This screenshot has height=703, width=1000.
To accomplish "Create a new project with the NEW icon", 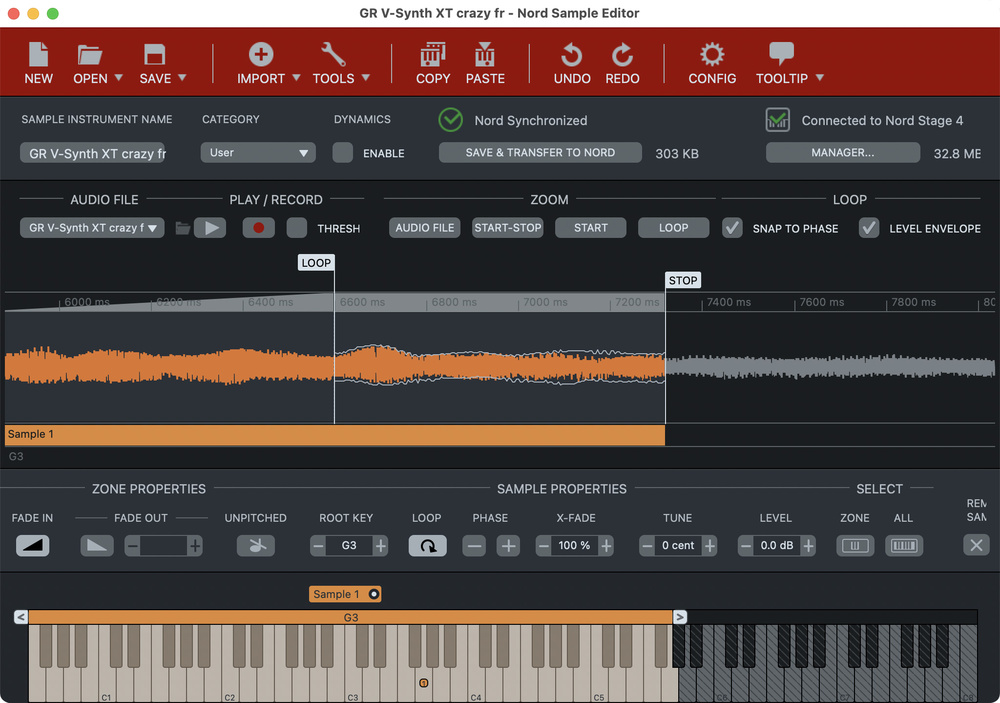I will tap(38, 55).
